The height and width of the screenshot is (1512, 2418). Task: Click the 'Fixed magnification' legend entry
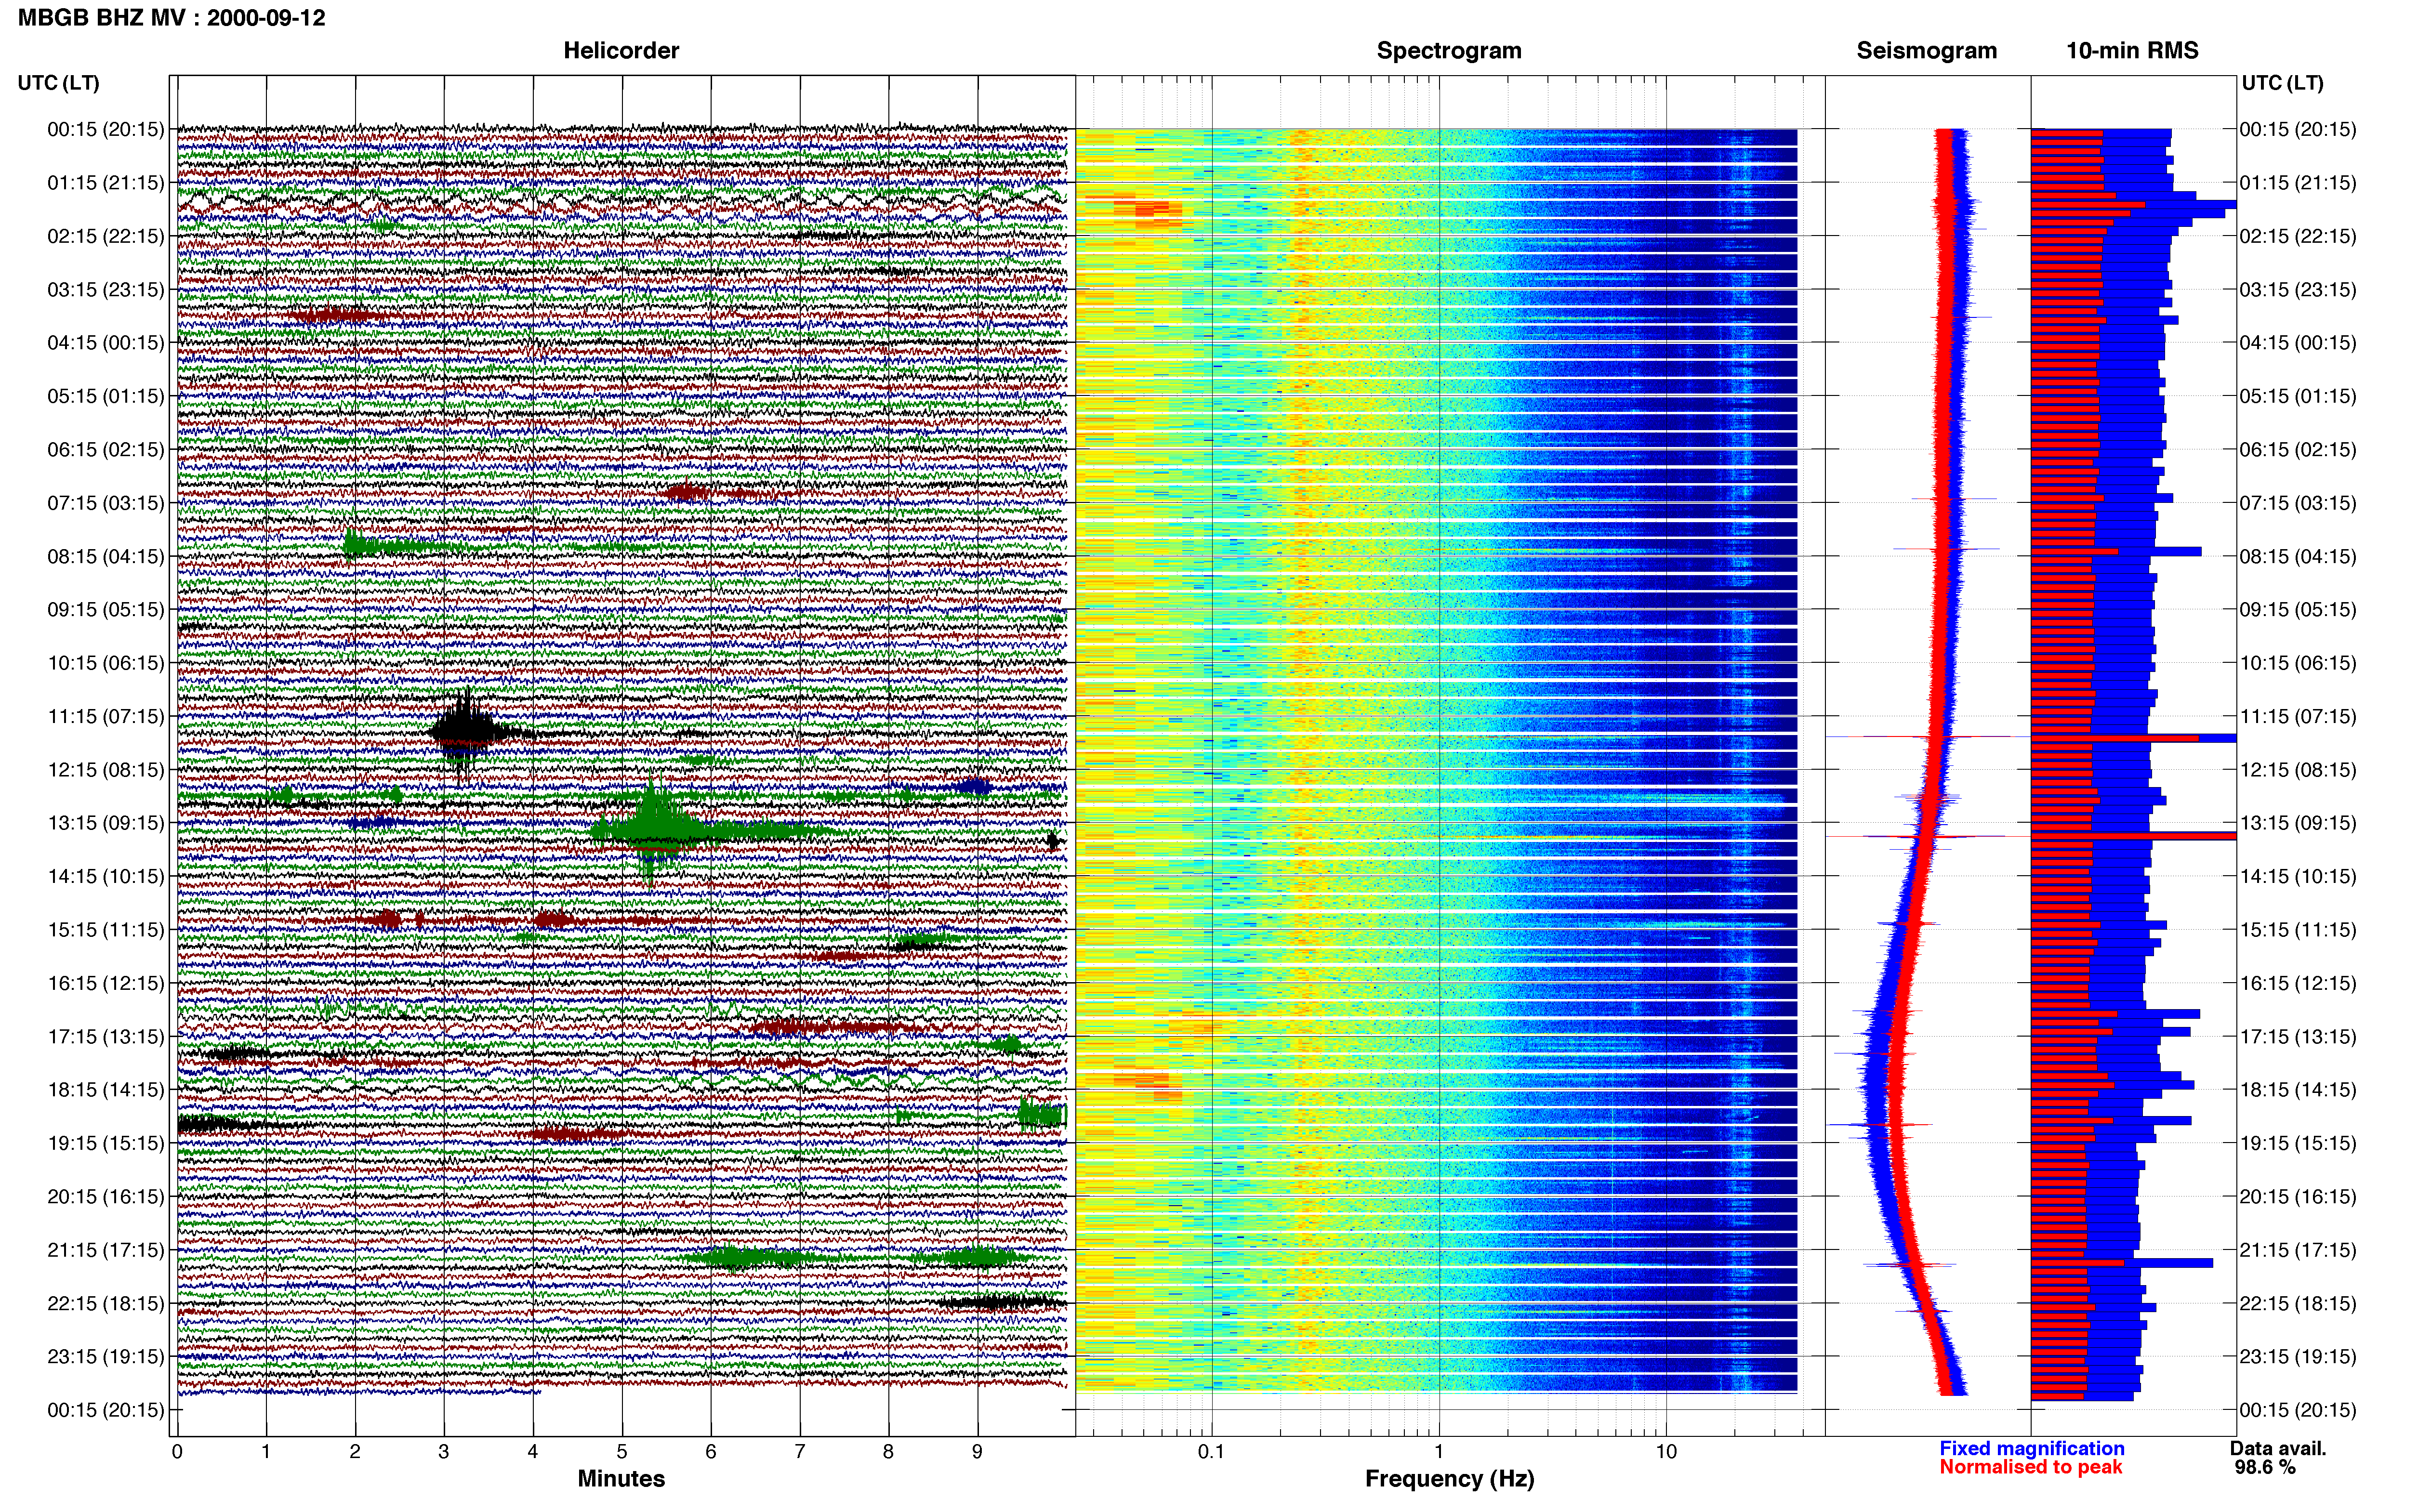click(x=2031, y=1448)
